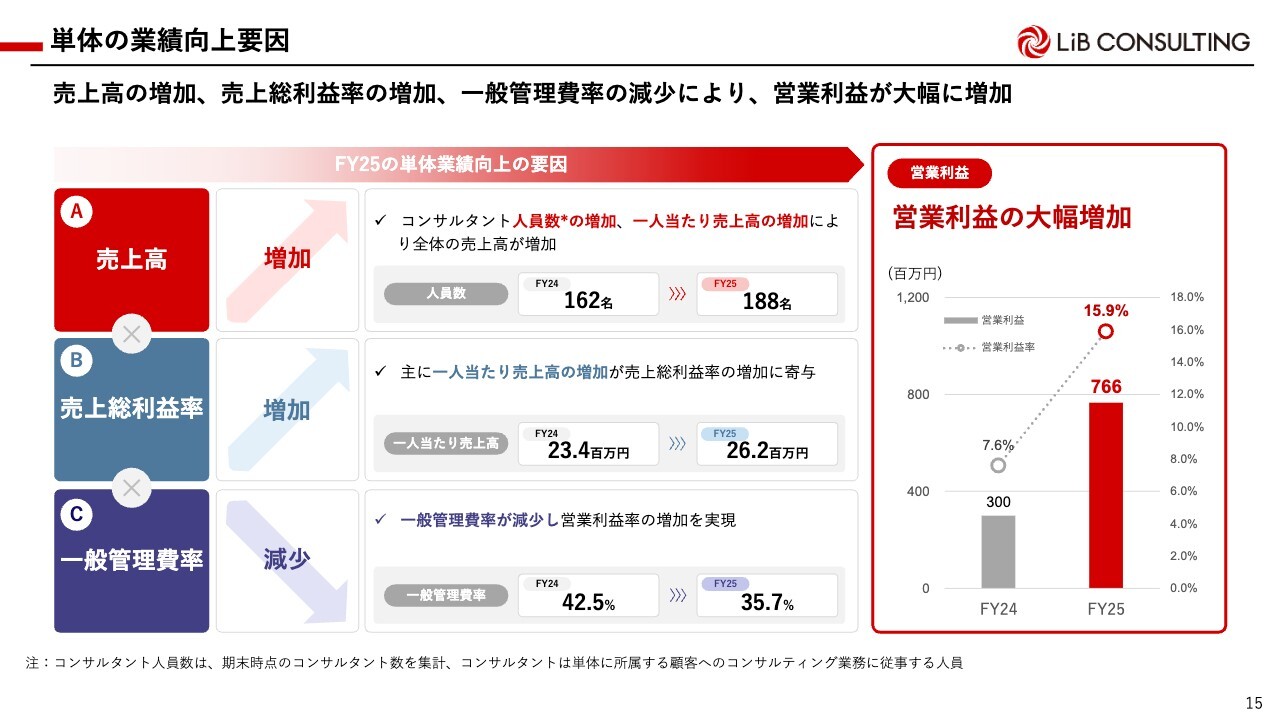The image size is (1280, 720).
Task: Click the checkmark beside the コンサルタント人員数 text
Action: click(x=380, y=220)
